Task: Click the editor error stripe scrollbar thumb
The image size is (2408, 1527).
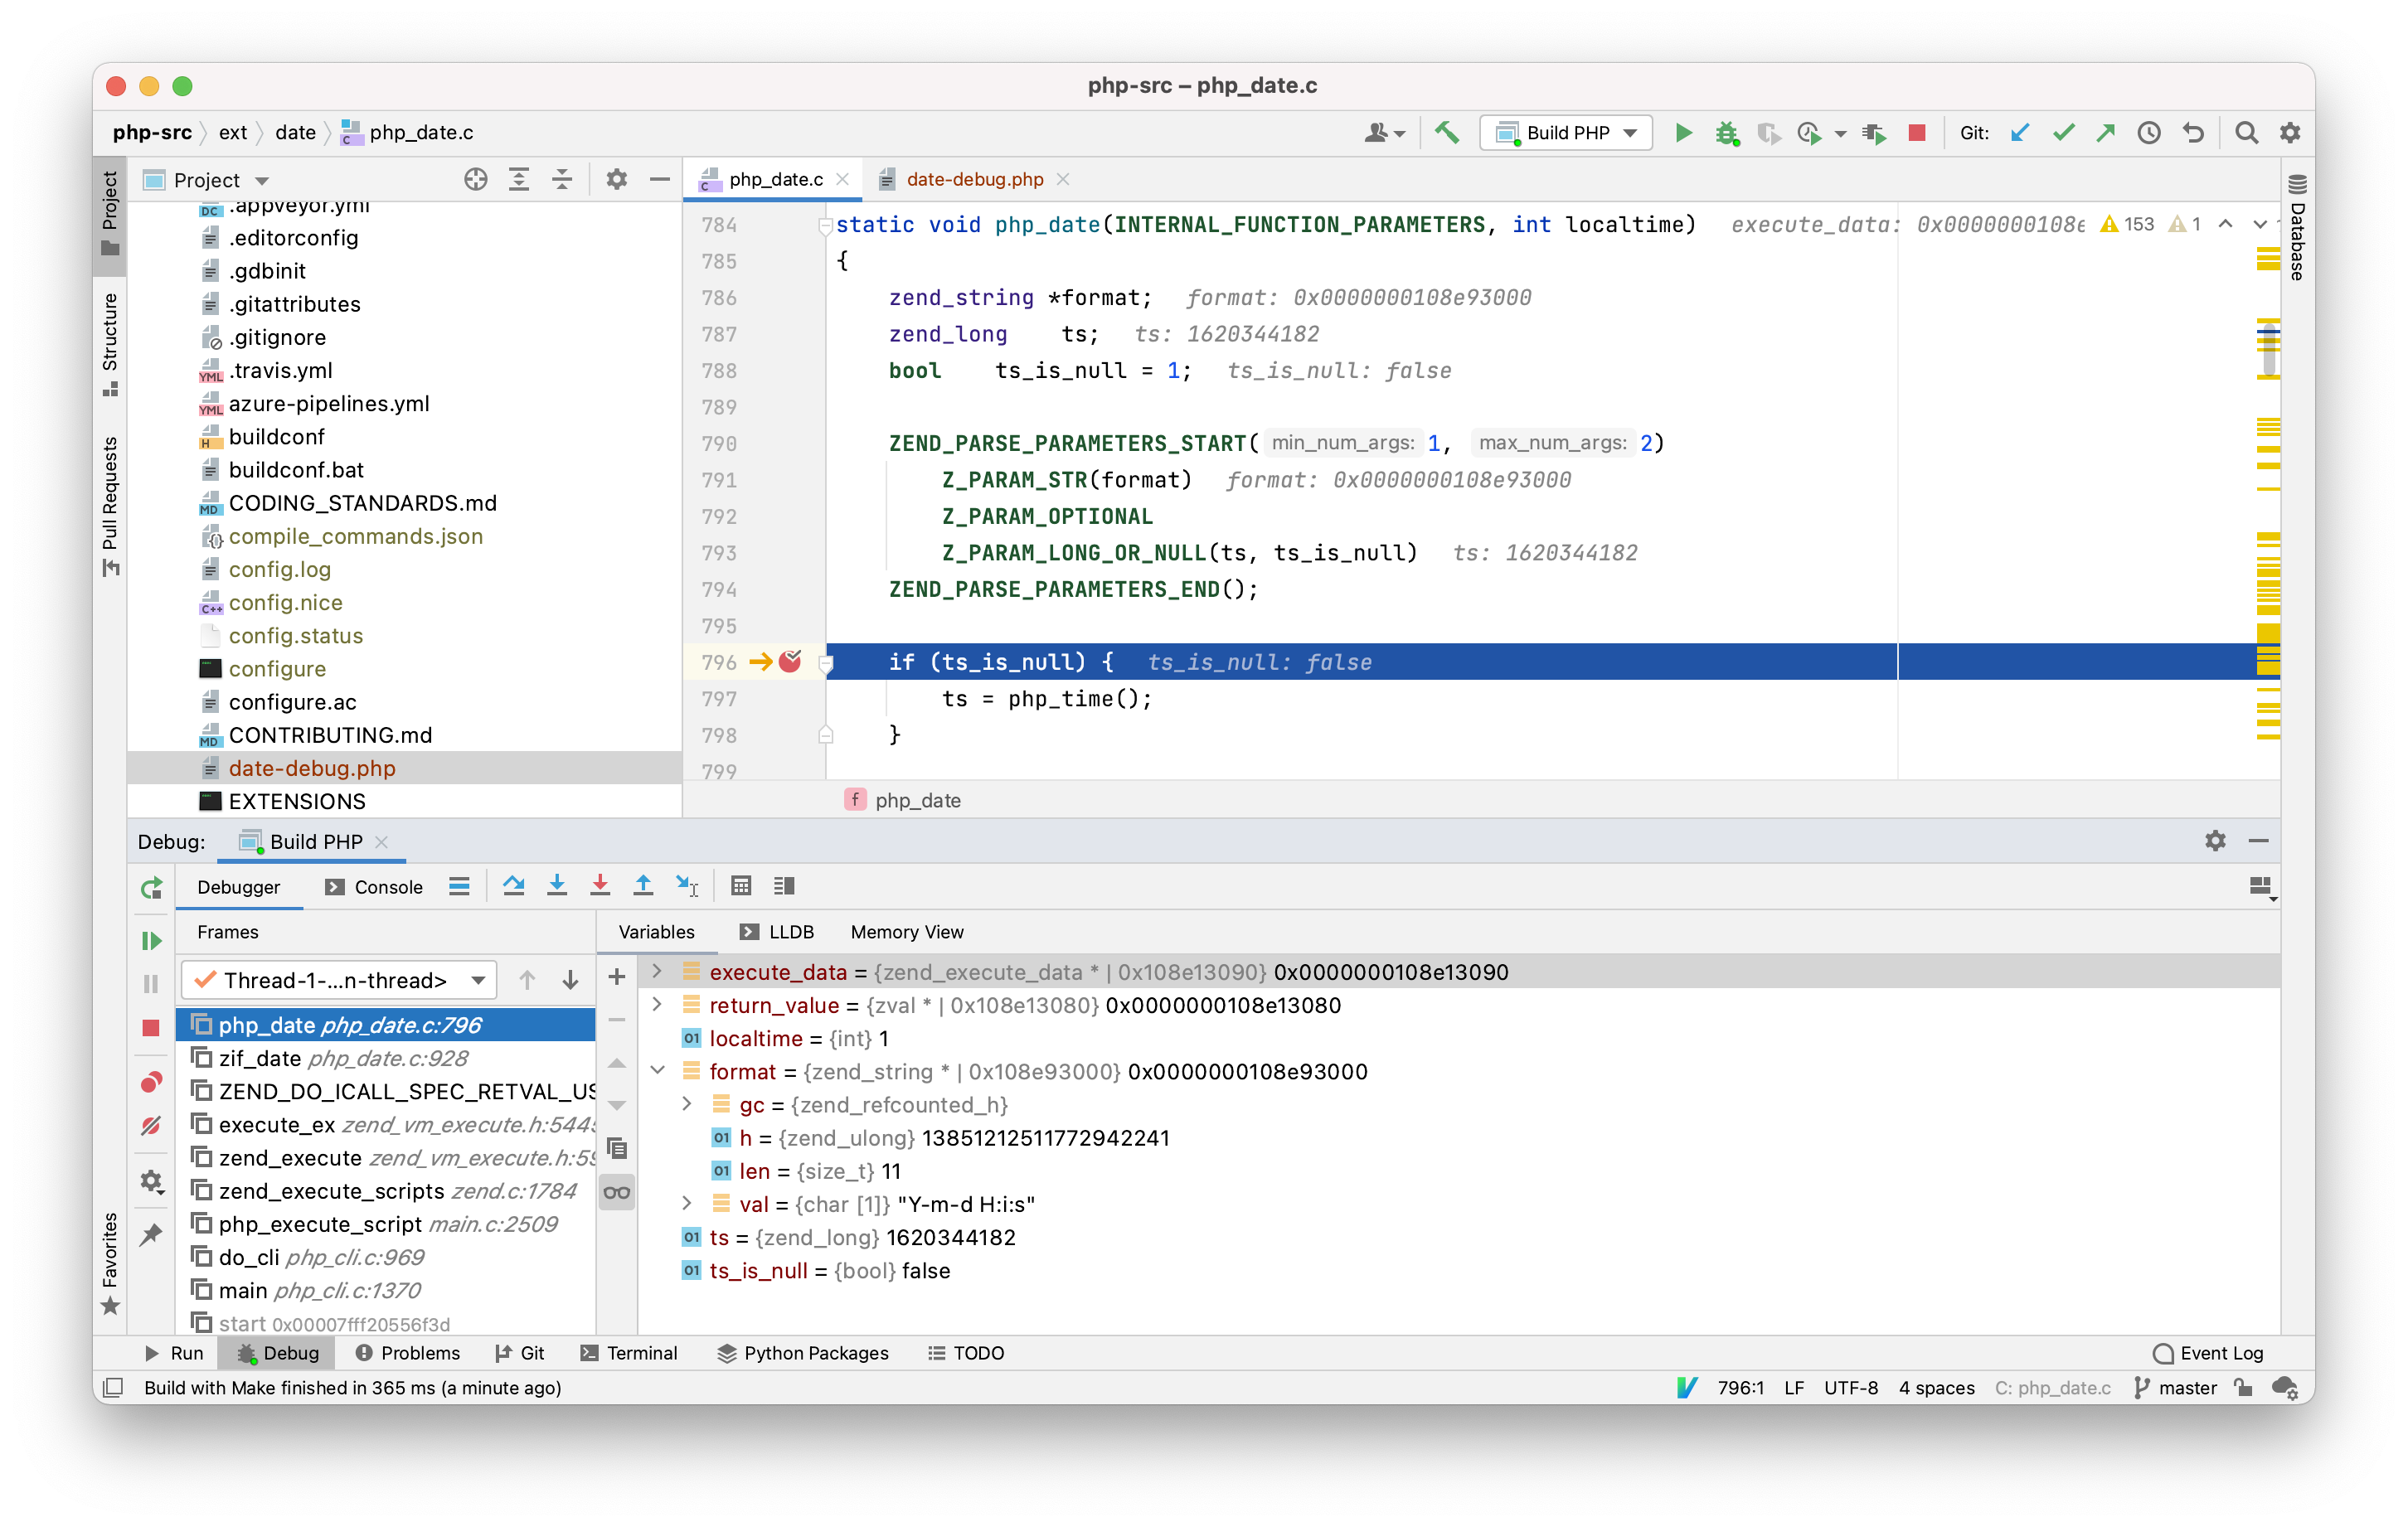Action: click(x=2269, y=350)
